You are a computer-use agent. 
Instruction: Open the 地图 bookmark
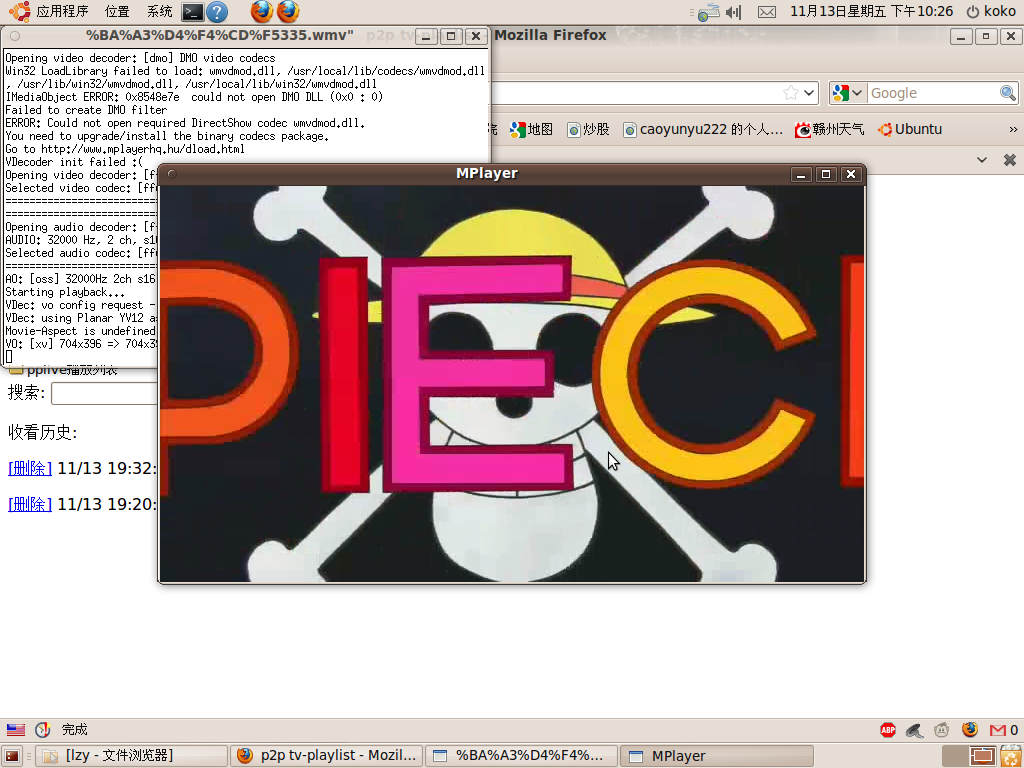(x=532, y=129)
